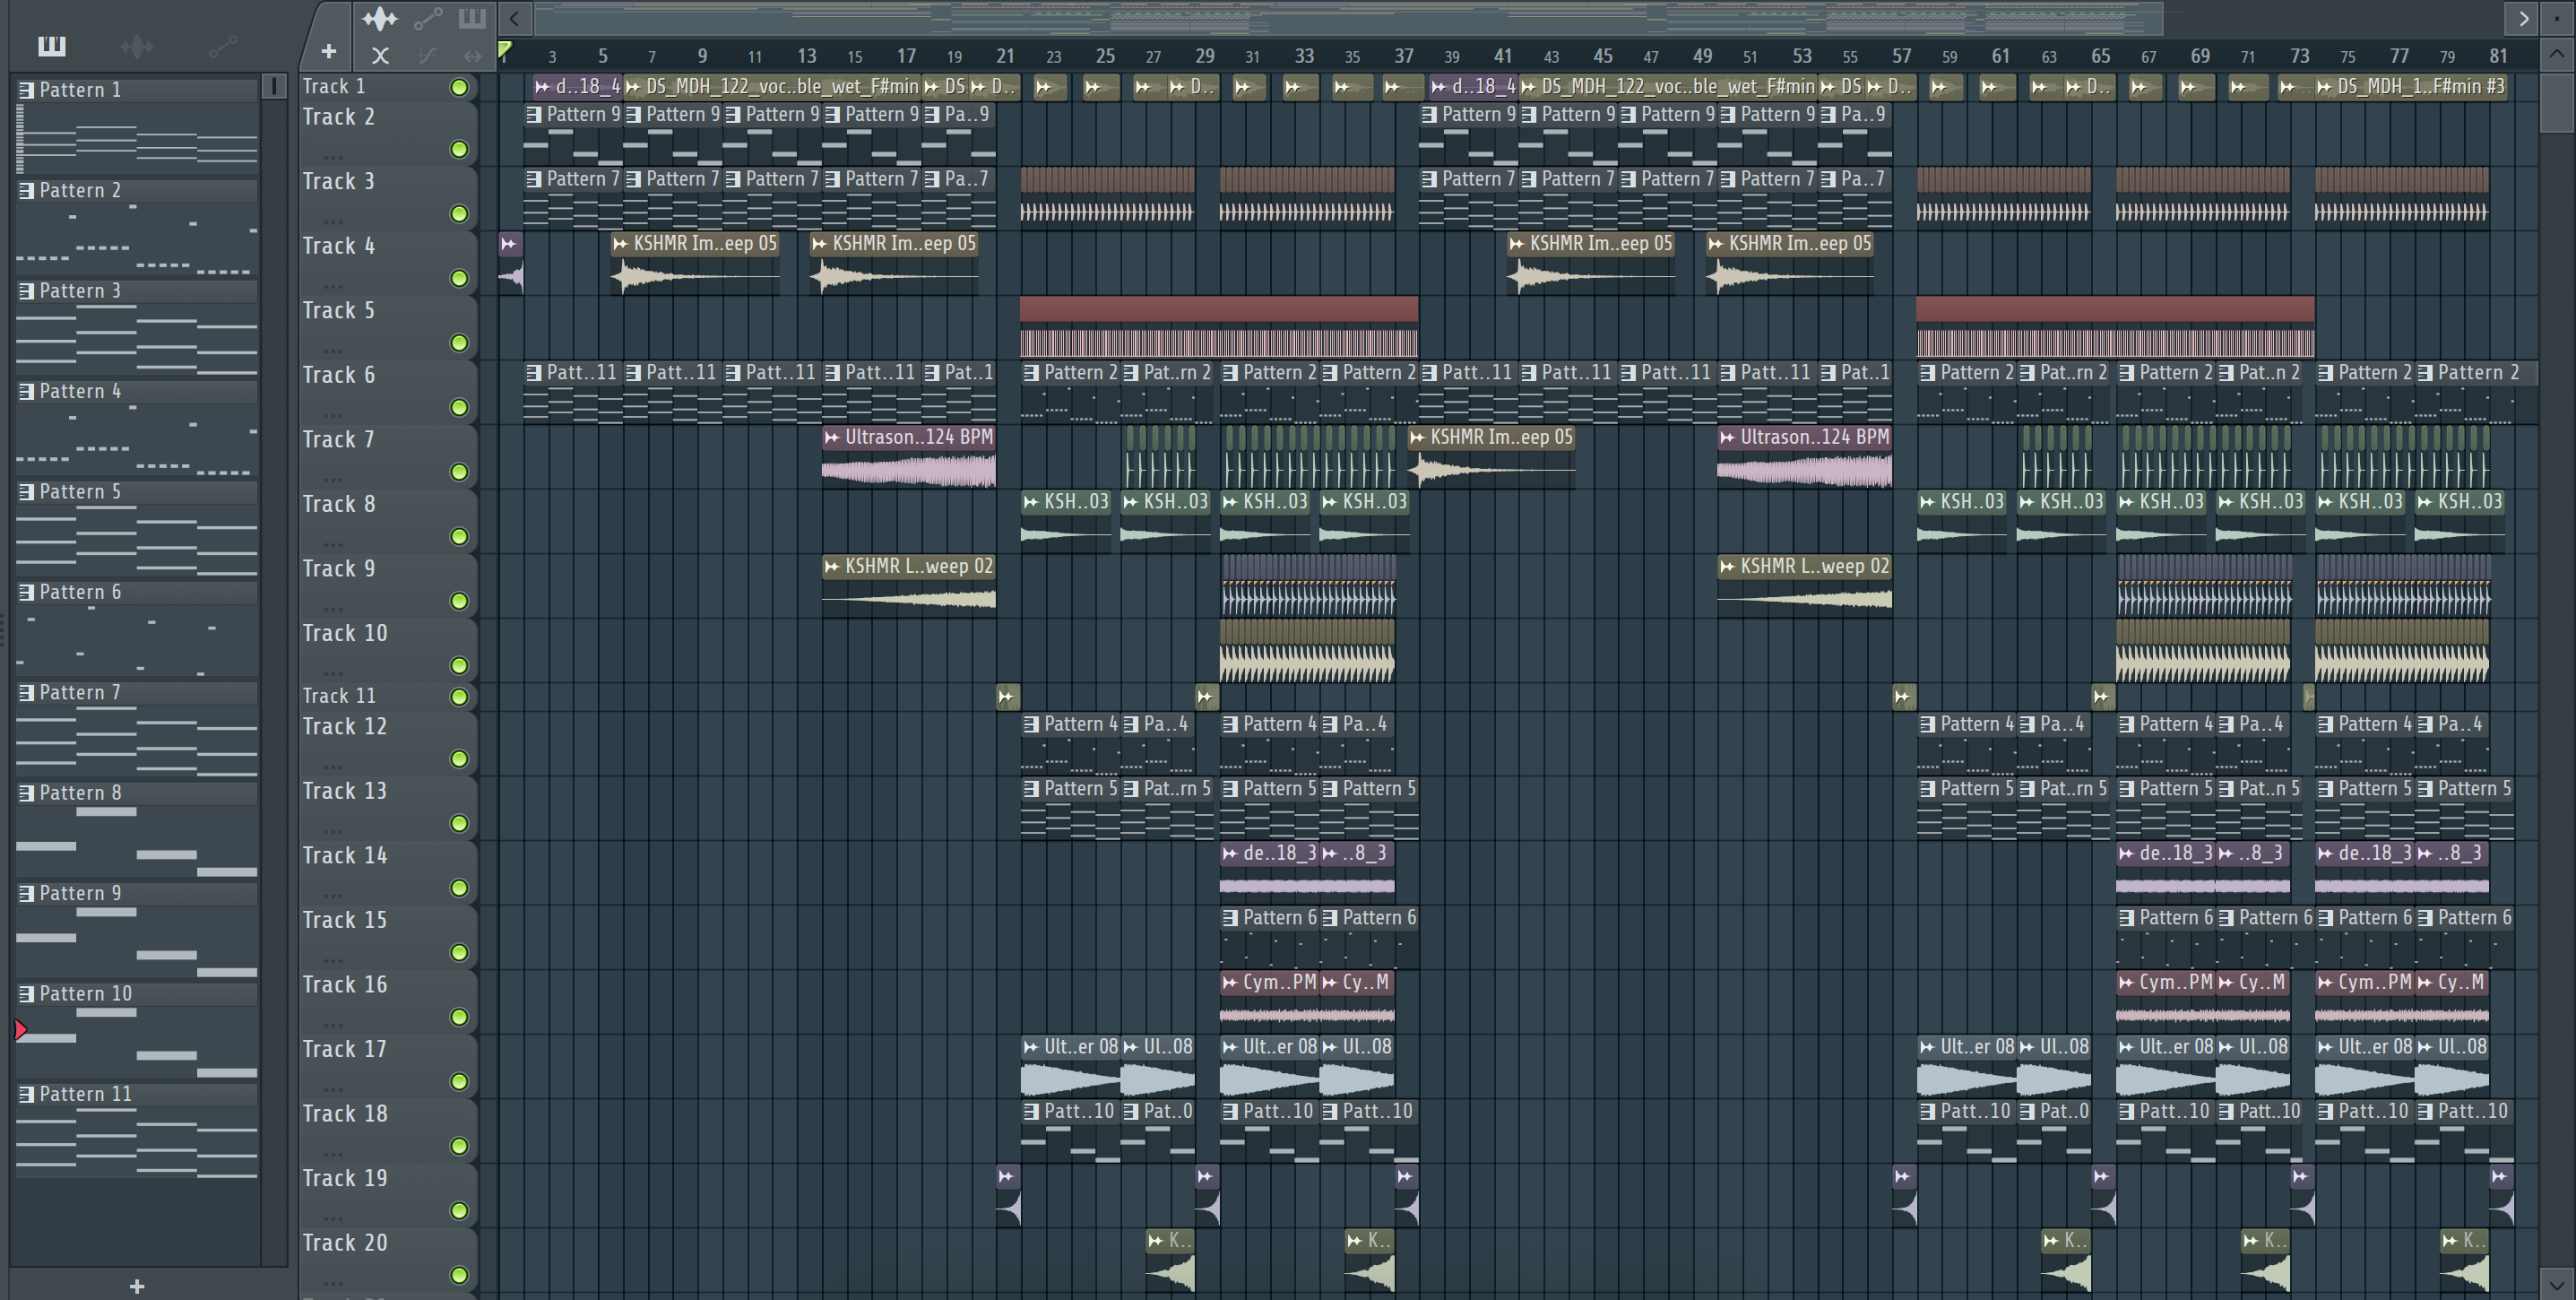Mute Track 3 using its green LED
This screenshot has height=1300, width=2576.
click(x=459, y=214)
